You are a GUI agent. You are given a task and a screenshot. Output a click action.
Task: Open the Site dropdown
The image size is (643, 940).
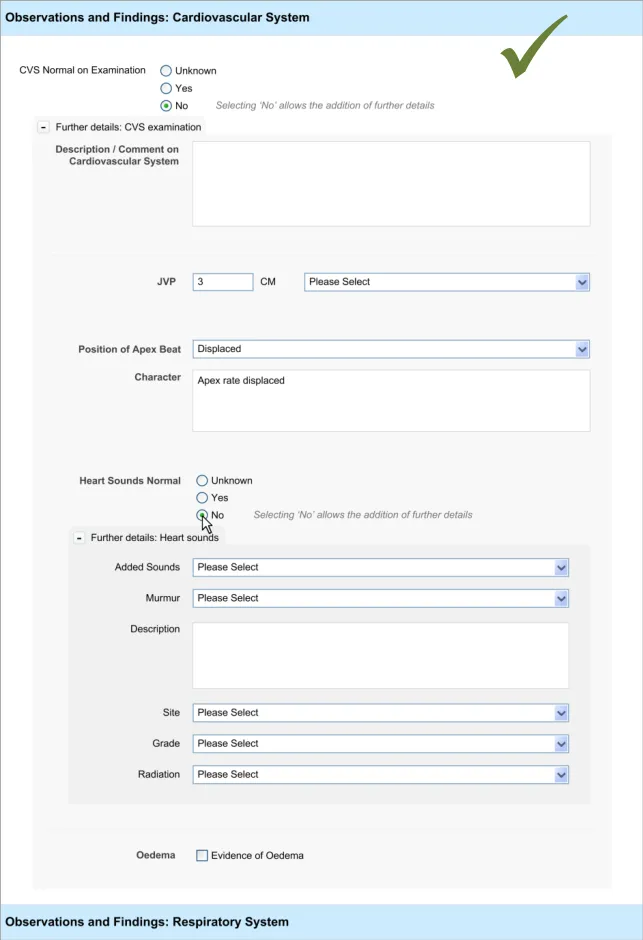(380, 713)
